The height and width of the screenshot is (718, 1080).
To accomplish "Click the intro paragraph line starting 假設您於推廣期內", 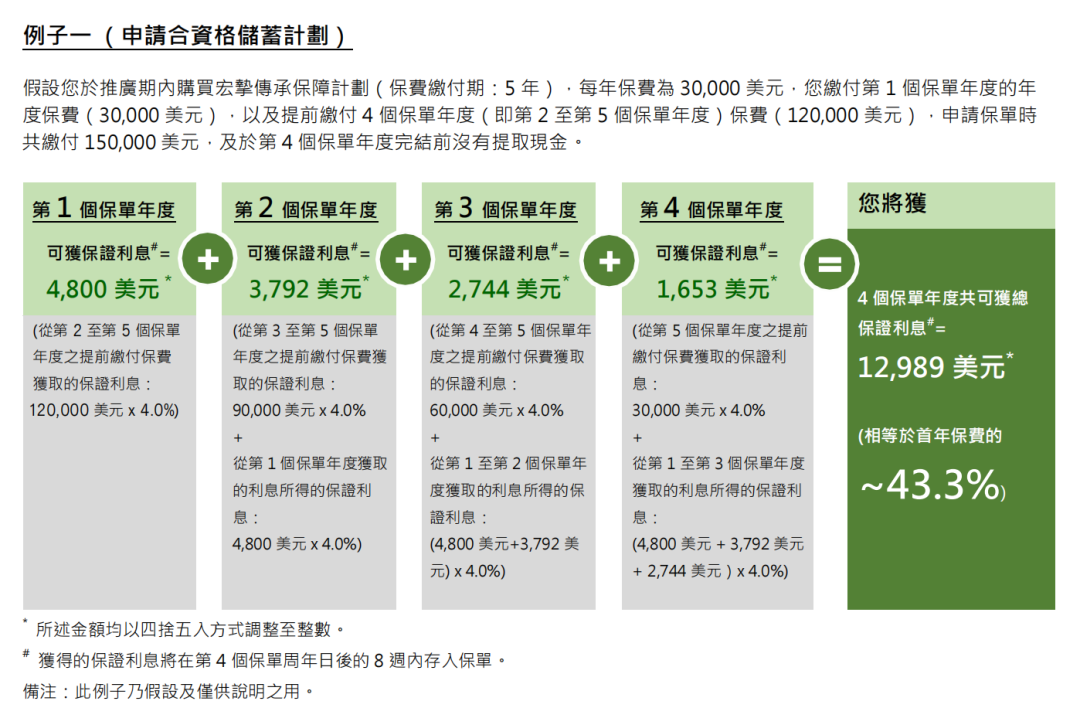I will [529, 88].
